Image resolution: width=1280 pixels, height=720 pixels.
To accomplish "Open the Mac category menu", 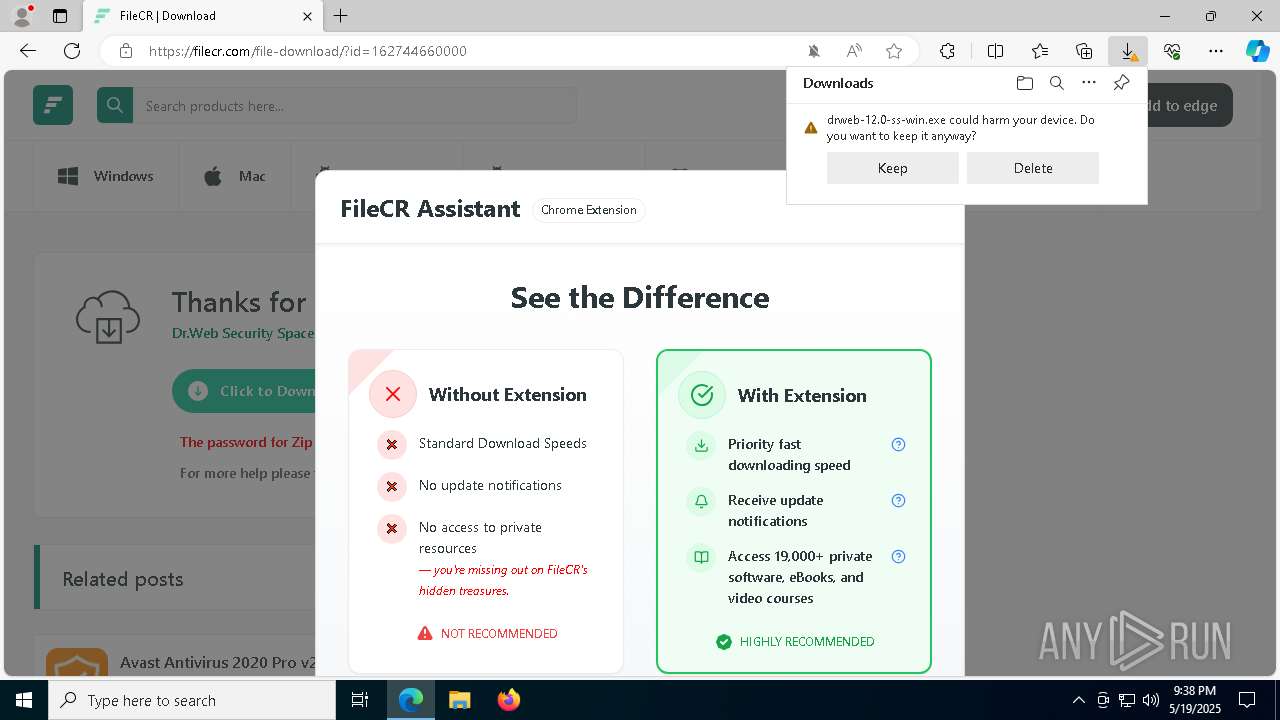I will pyautogui.click(x=235, y=176).
